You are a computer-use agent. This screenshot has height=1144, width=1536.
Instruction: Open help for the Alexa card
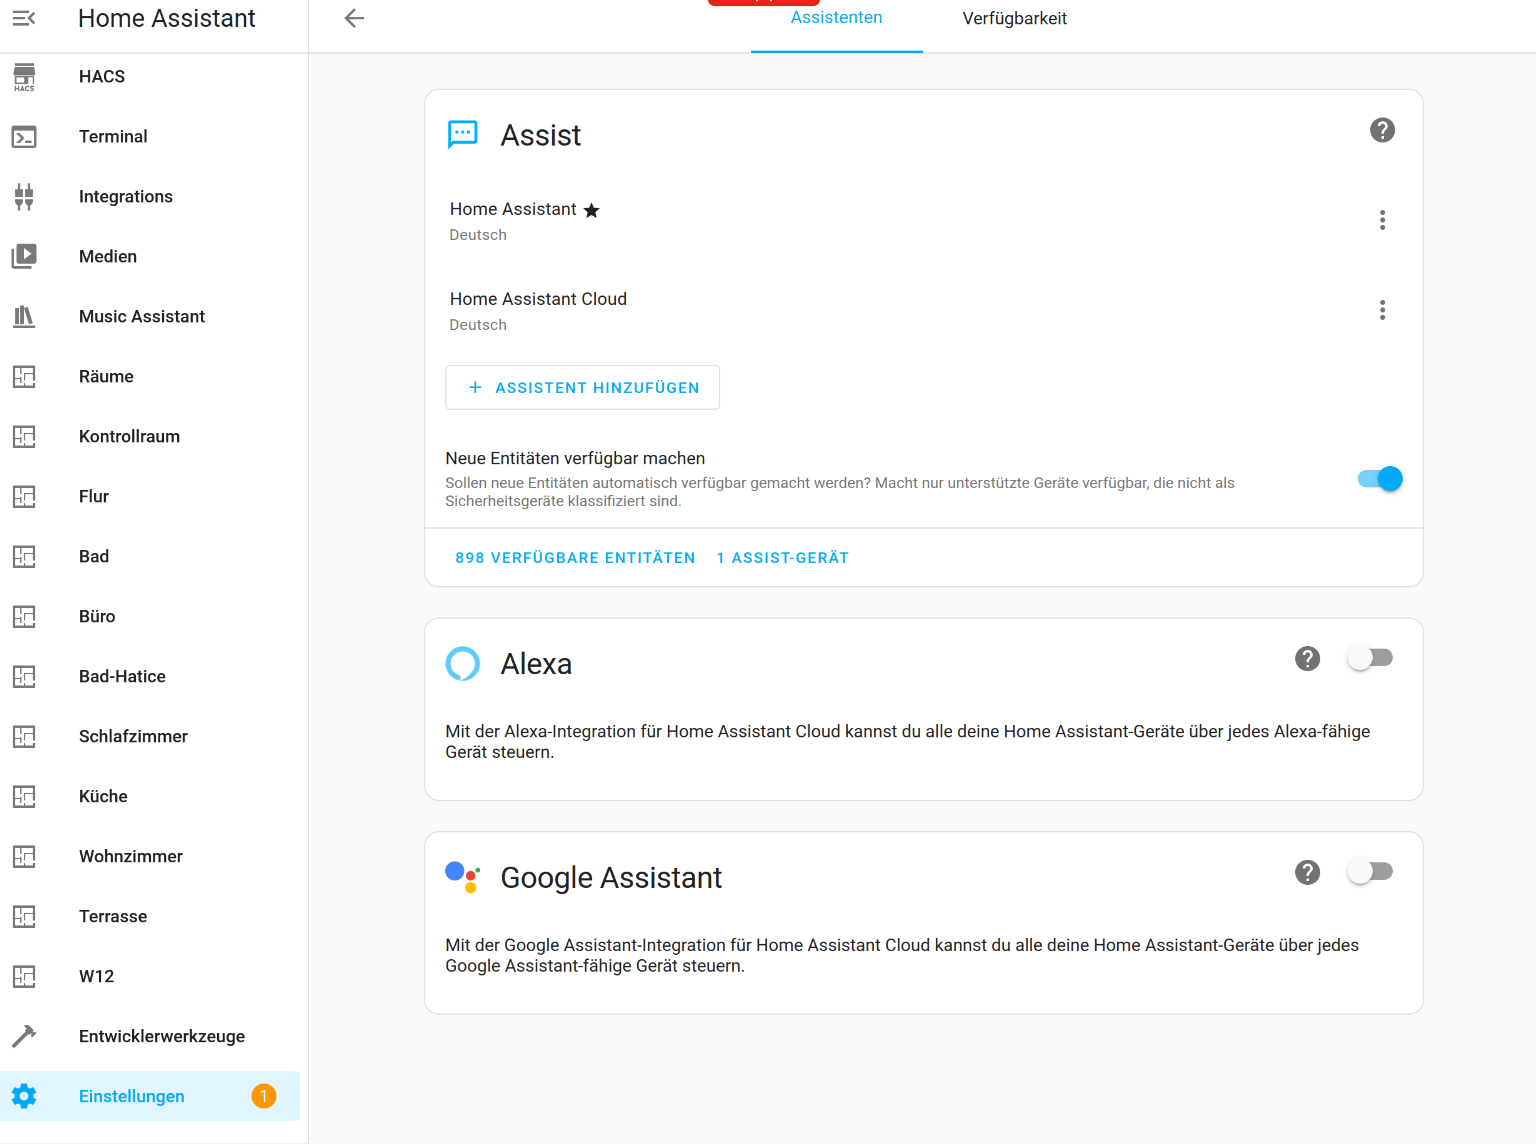[1307, 658]
